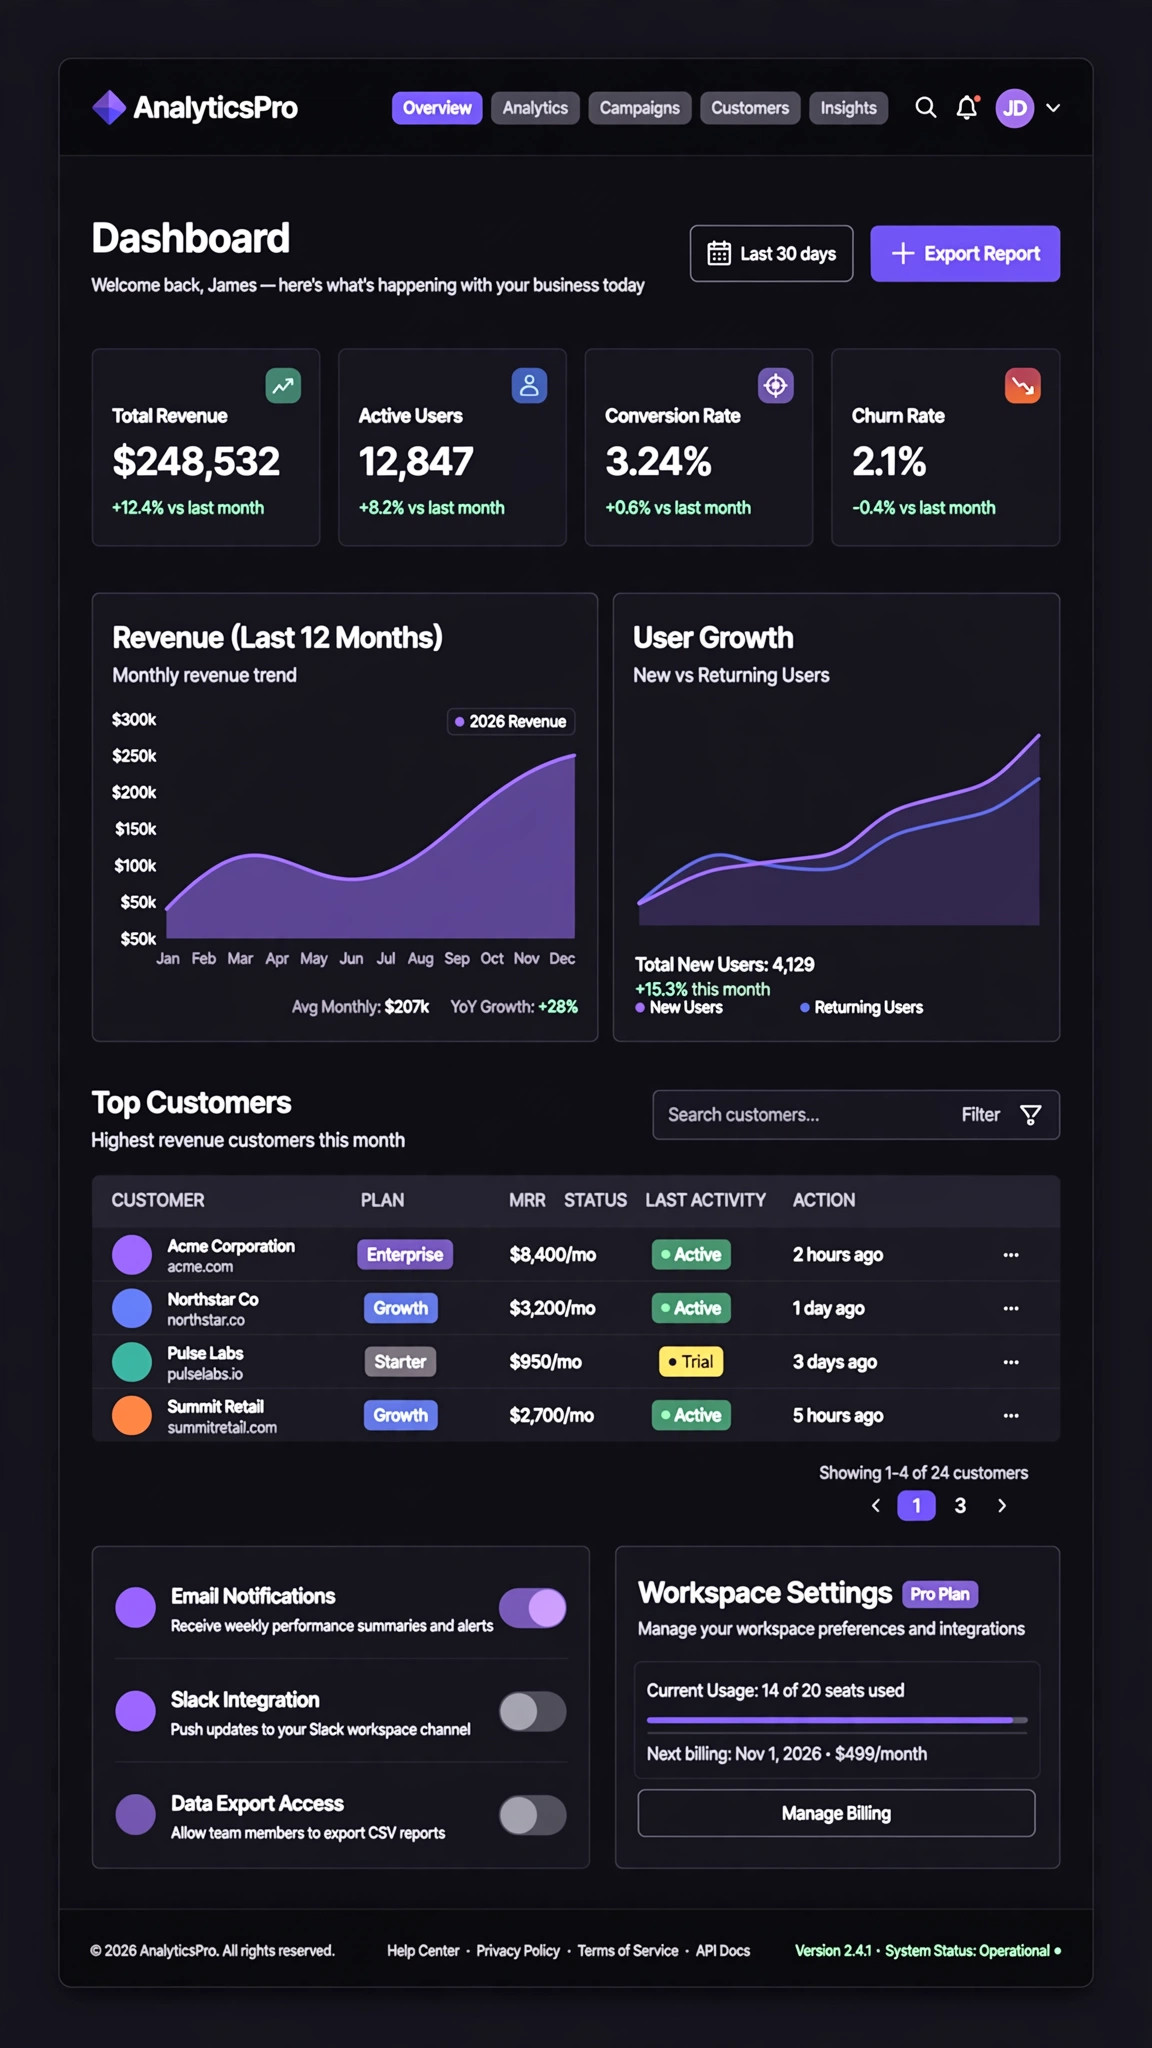Click the green system status dot

click(x=1058, y=1951)
